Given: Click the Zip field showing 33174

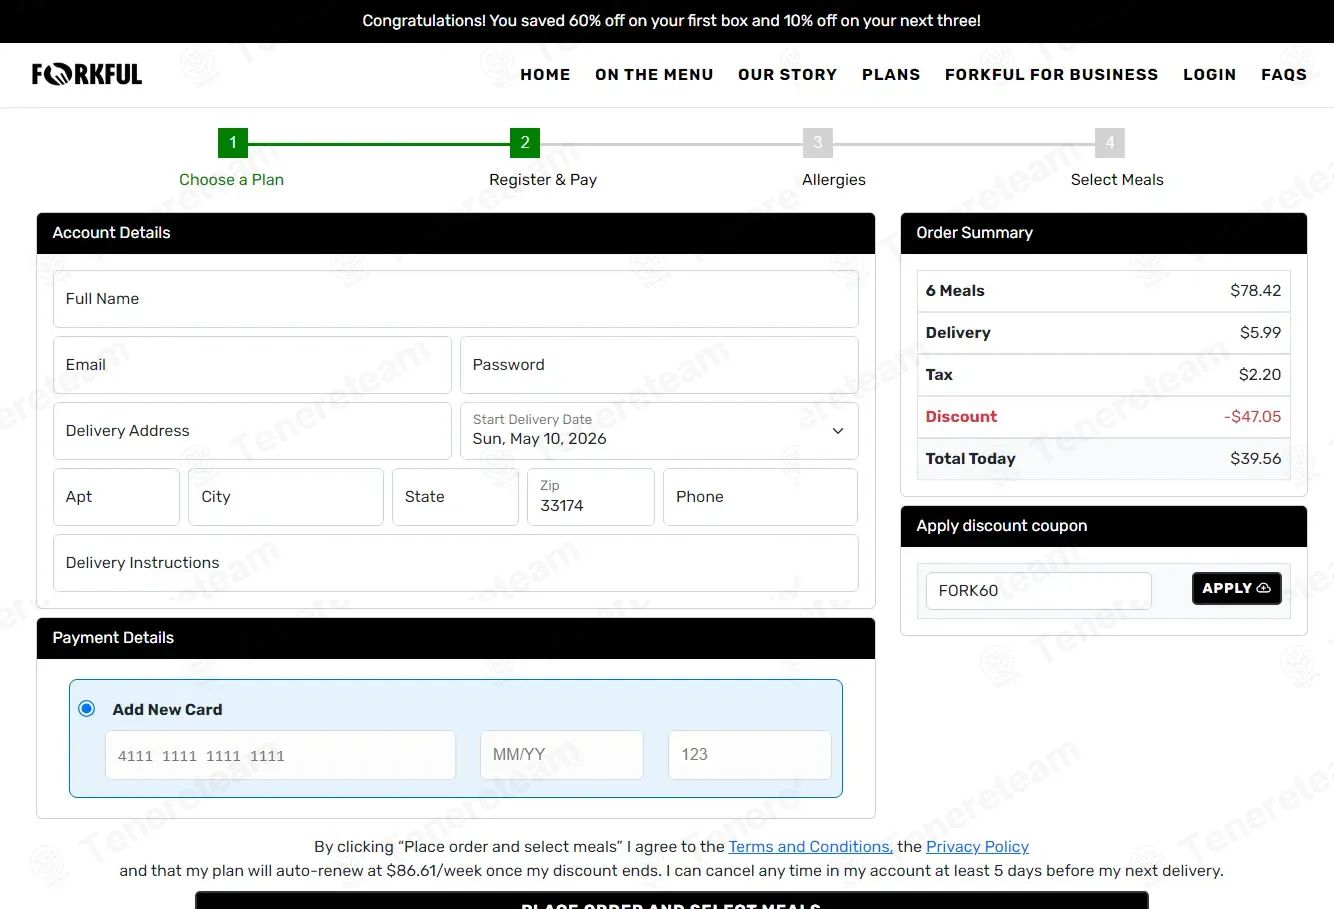Looking at the screenshot, I should 591,497.
